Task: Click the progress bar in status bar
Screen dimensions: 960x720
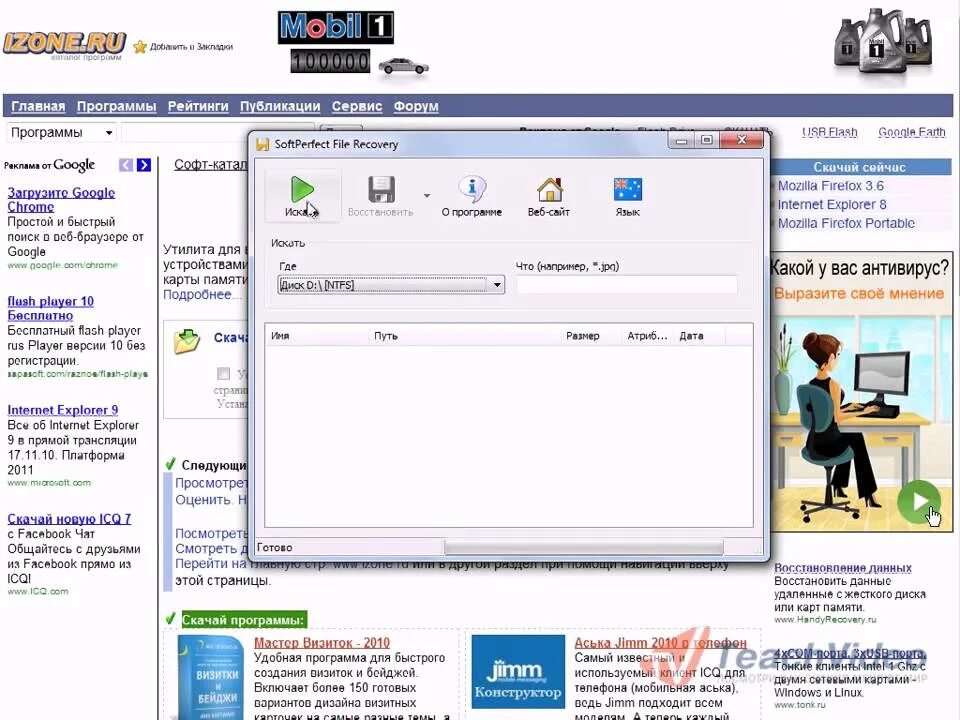Action: (583, 547)
